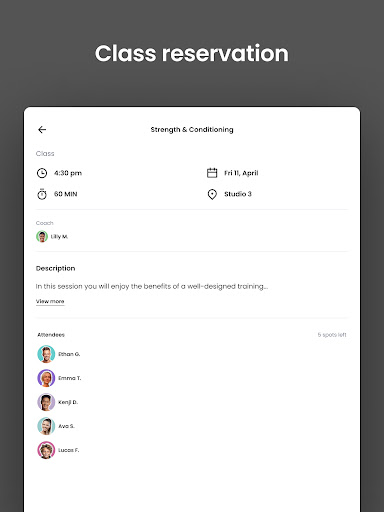The height and width of the screenshot is (512, 384).
Task: Open Emma T.'s profile picture
Action: click(x=46, y=378)
